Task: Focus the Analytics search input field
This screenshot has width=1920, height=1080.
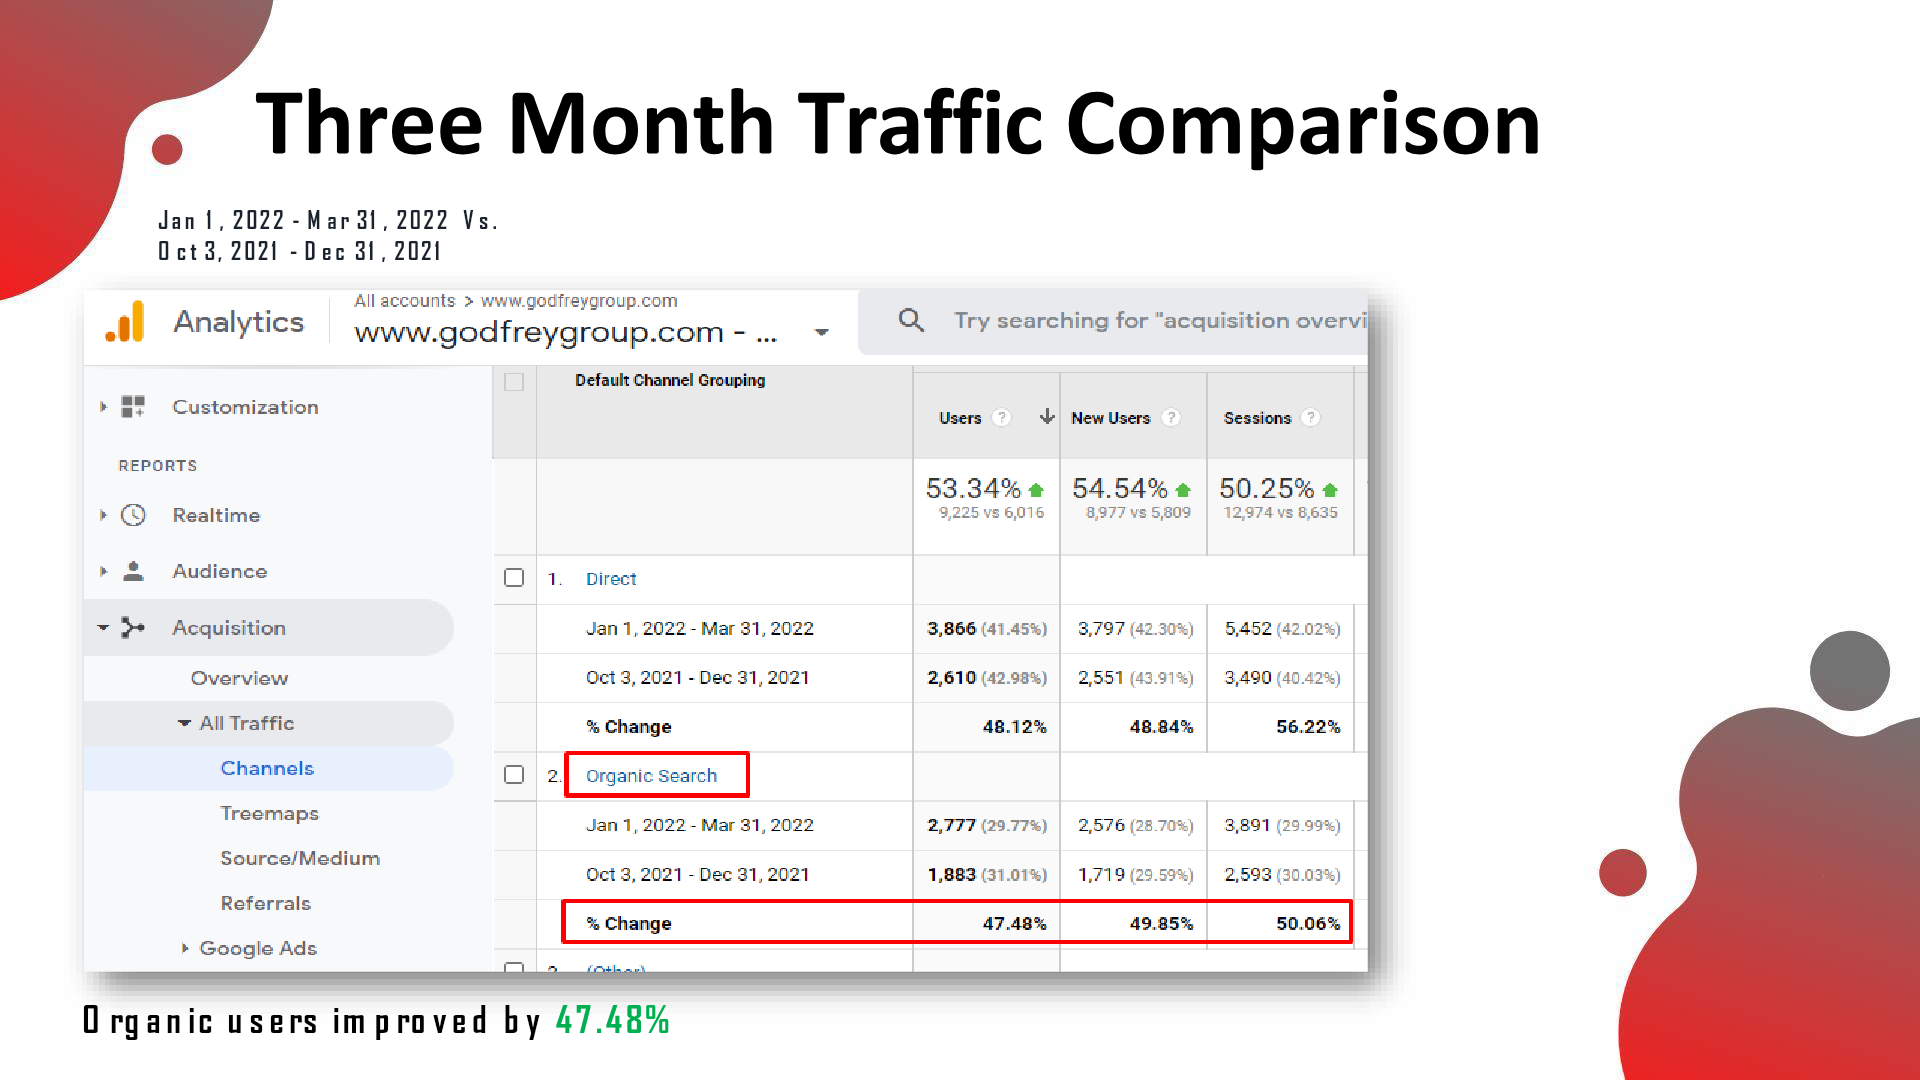Action: pos(1159,320)
